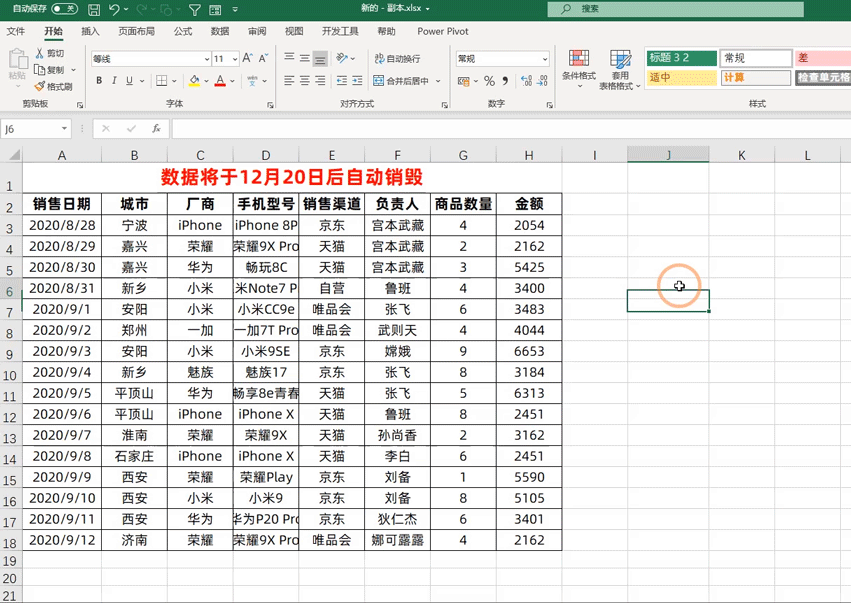This screenshot has width=851, height=603.
Task: Click the Save disk icon
Action: coord(93,9)
